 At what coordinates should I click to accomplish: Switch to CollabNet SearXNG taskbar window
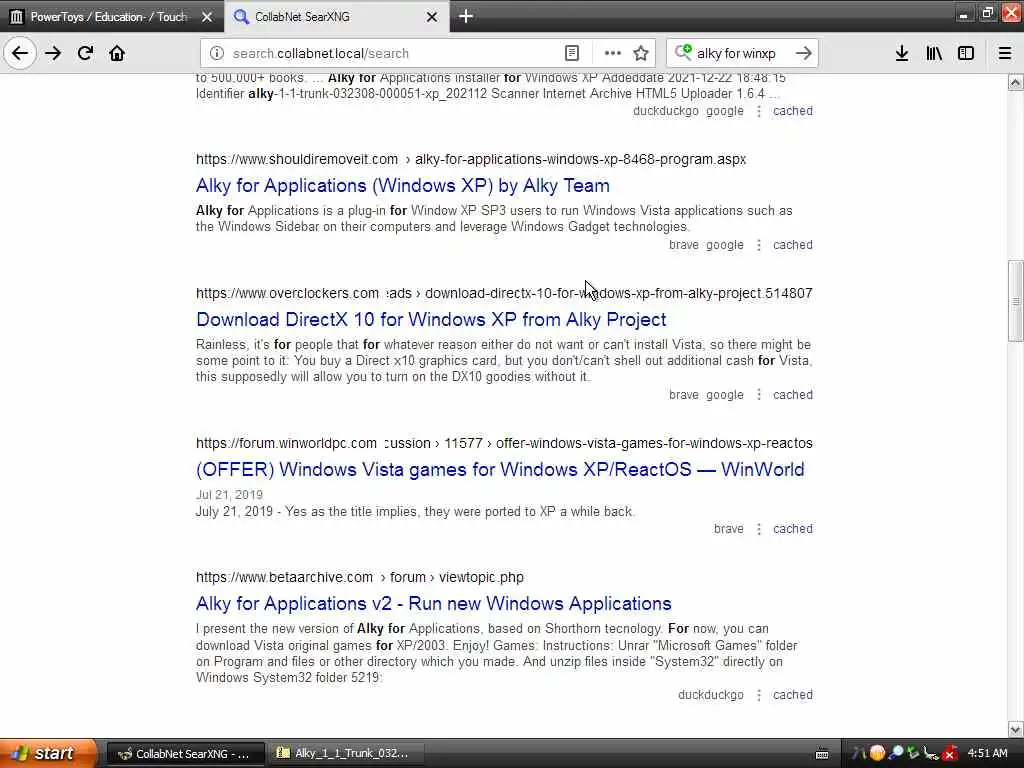click(185, 754)
